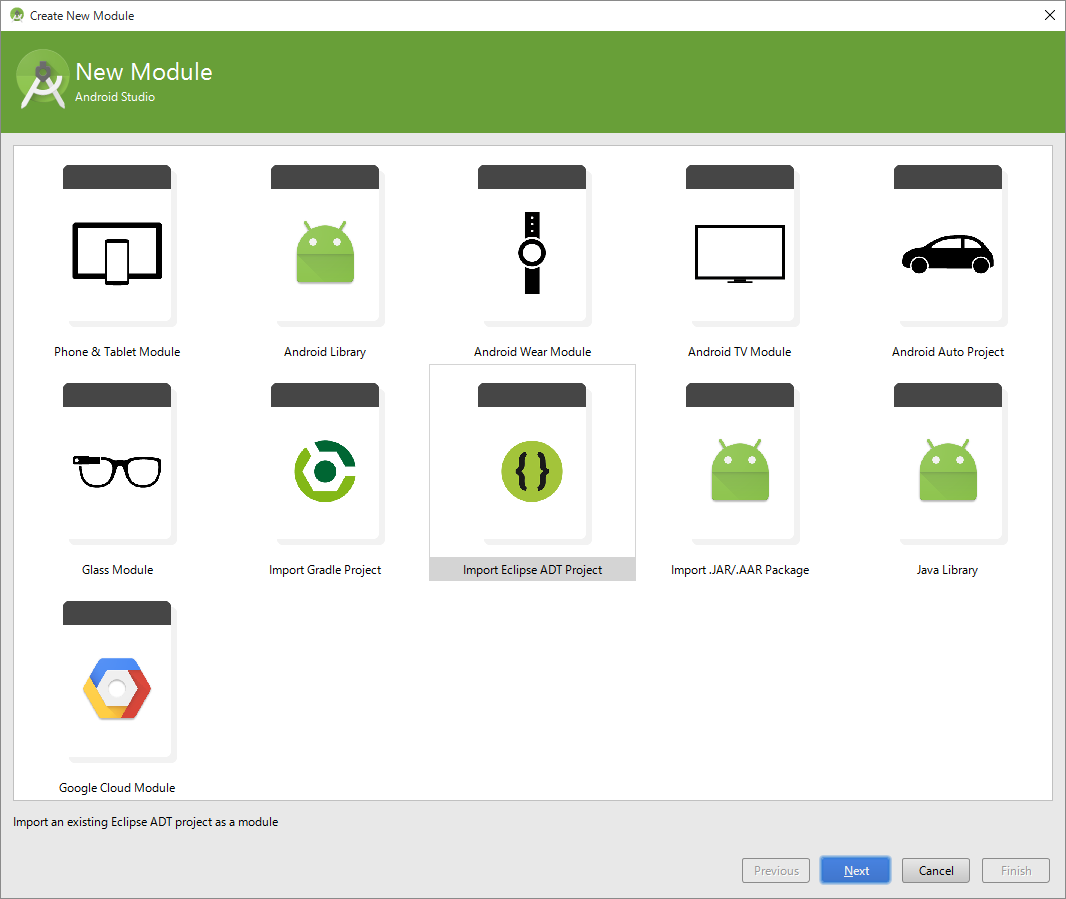1066x899 pixels.
Task: Choose Import .JAR/.AAR Package
Action: [x=739, y=470]
